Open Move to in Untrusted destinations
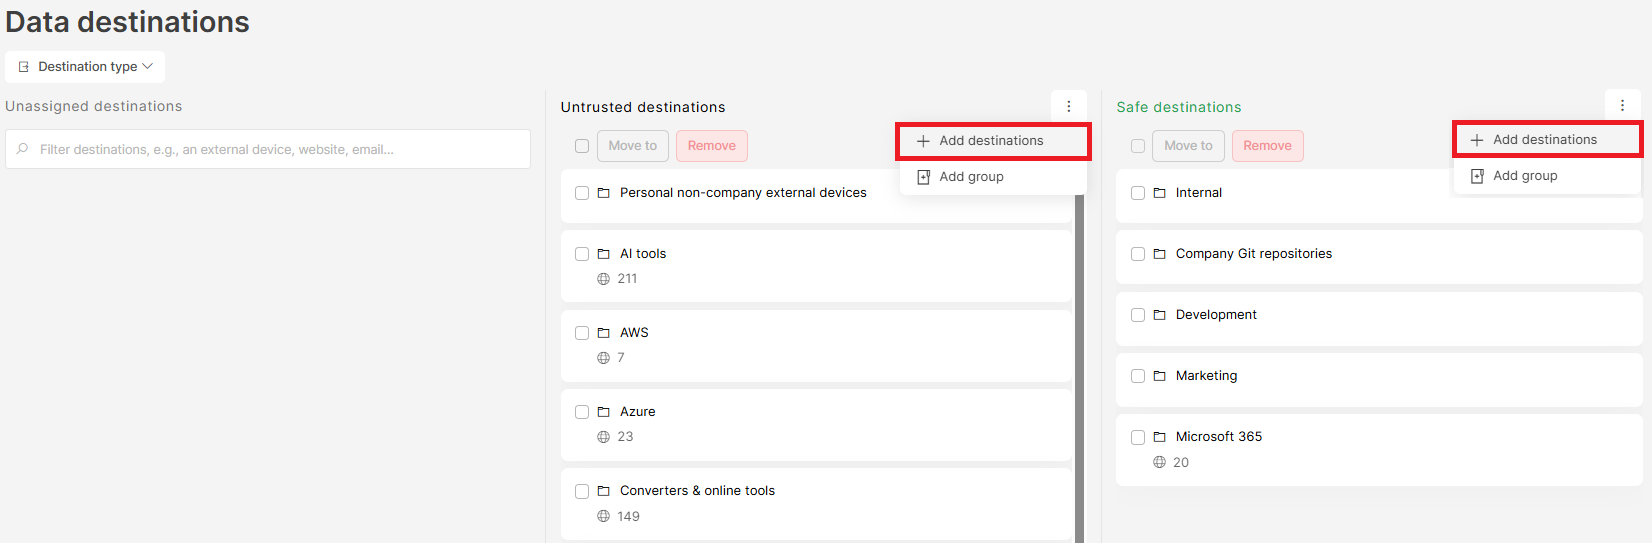 [x=633, y=146]
